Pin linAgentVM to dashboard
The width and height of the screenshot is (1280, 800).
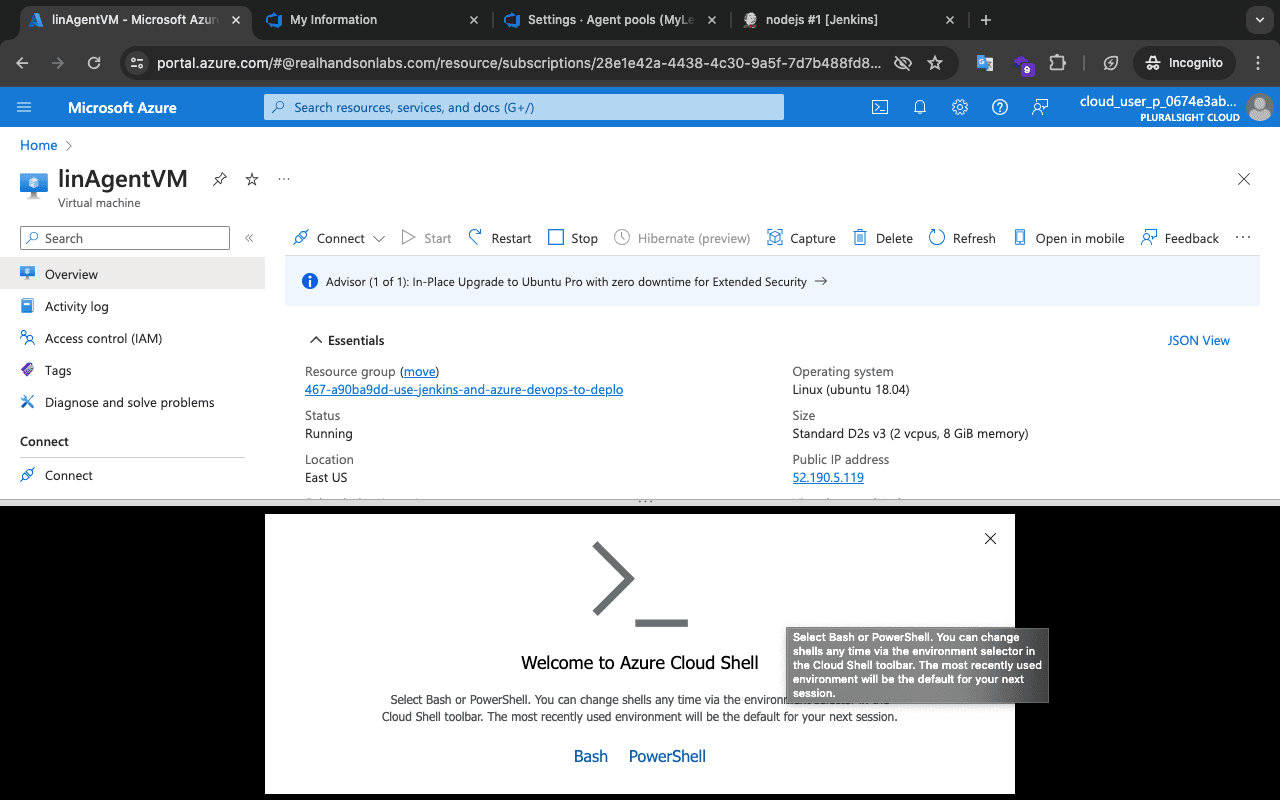click(220, 179)
